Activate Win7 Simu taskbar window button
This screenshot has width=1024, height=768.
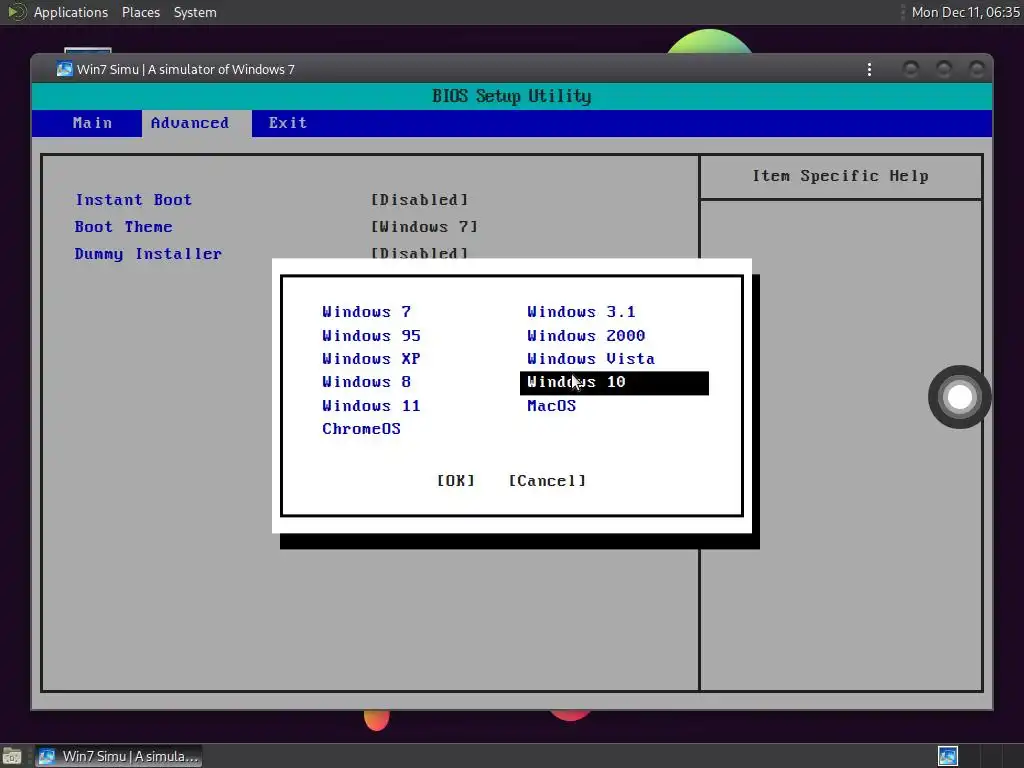(x=119, y=756)
